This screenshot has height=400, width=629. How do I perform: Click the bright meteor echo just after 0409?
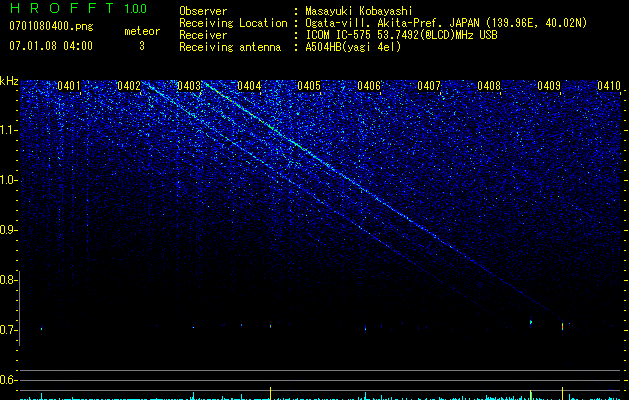coord(562,326)
